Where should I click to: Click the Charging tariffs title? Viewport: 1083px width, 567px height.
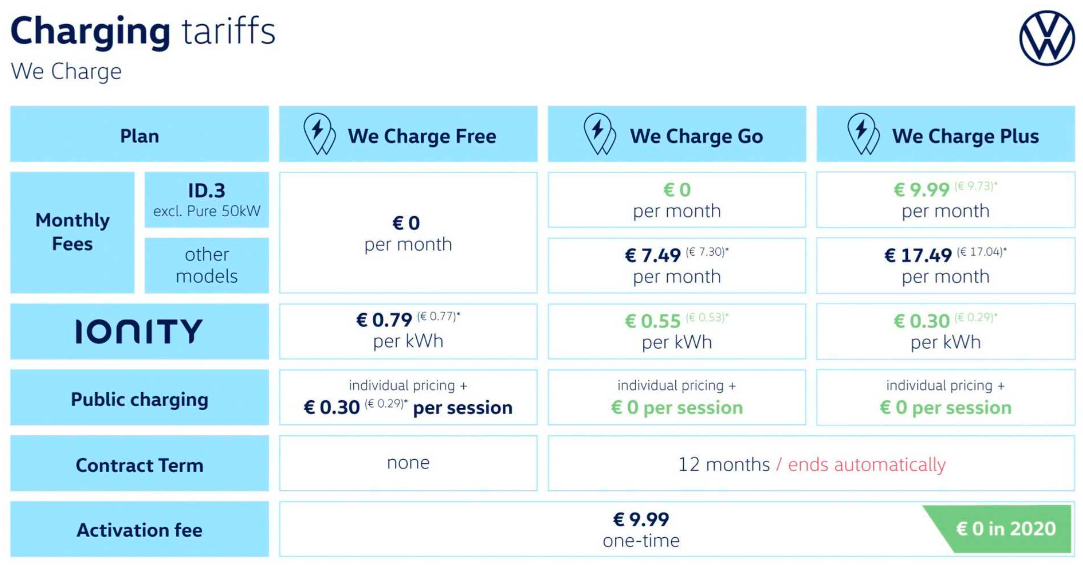[x=143, y=32]
